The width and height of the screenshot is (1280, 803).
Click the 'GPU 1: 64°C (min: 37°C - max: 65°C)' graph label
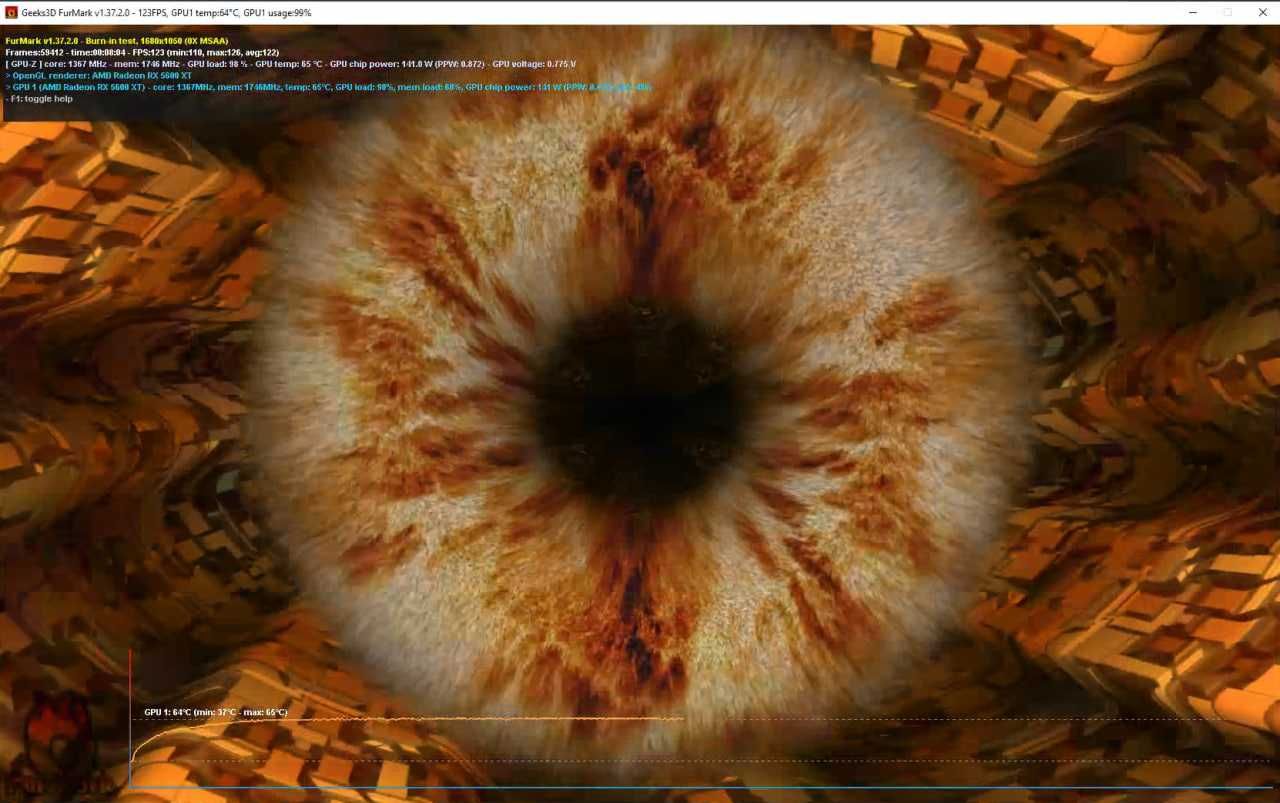[x=215, y=712]
